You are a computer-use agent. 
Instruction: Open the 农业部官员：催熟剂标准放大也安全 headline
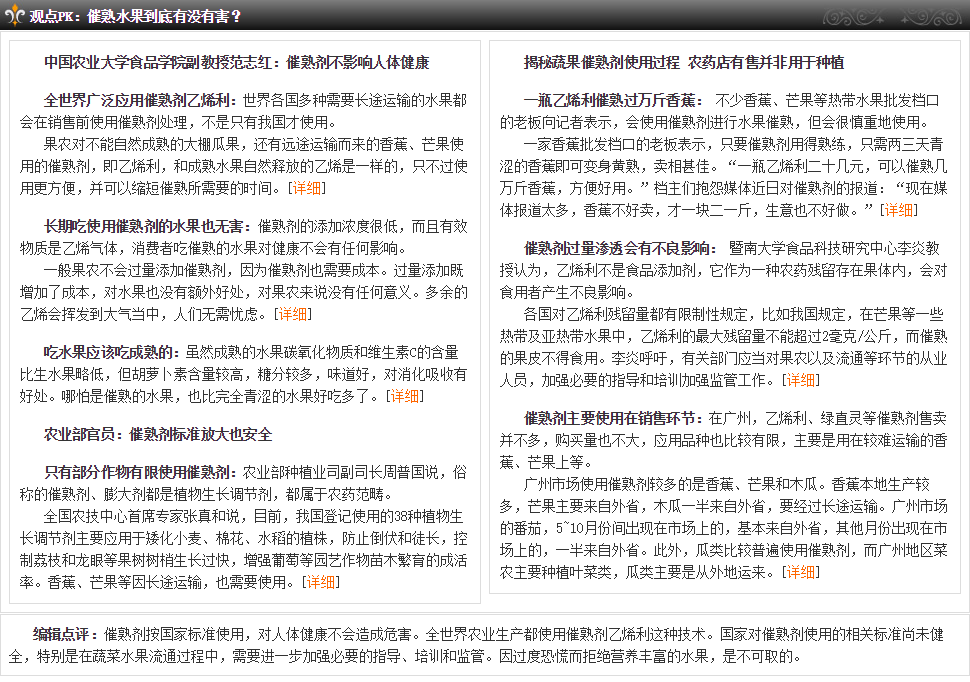click(158, 435)
